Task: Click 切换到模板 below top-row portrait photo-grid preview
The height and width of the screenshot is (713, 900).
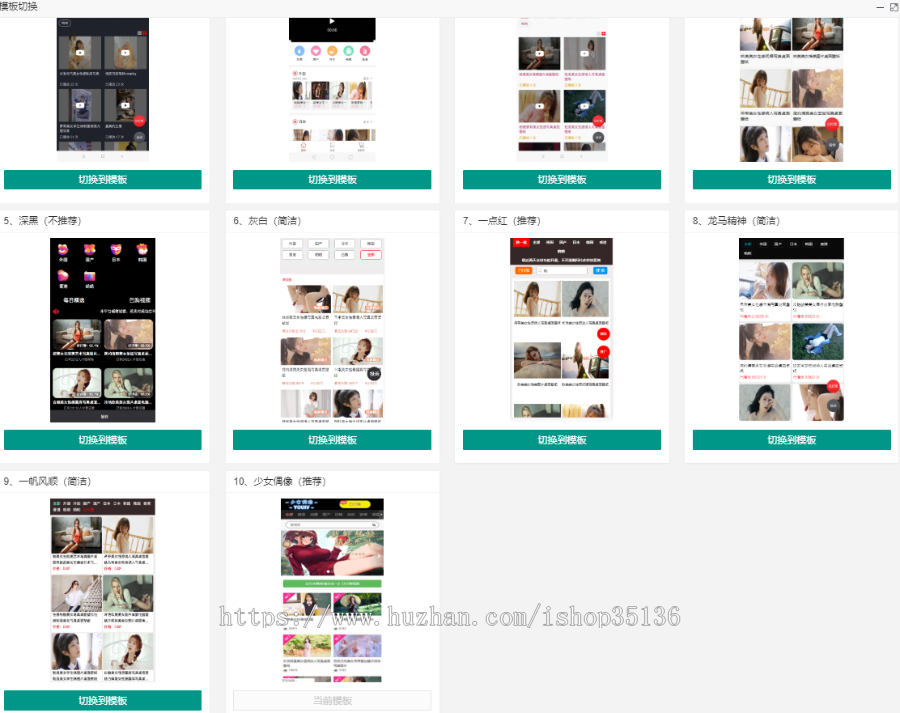Action: coord(792,180)
